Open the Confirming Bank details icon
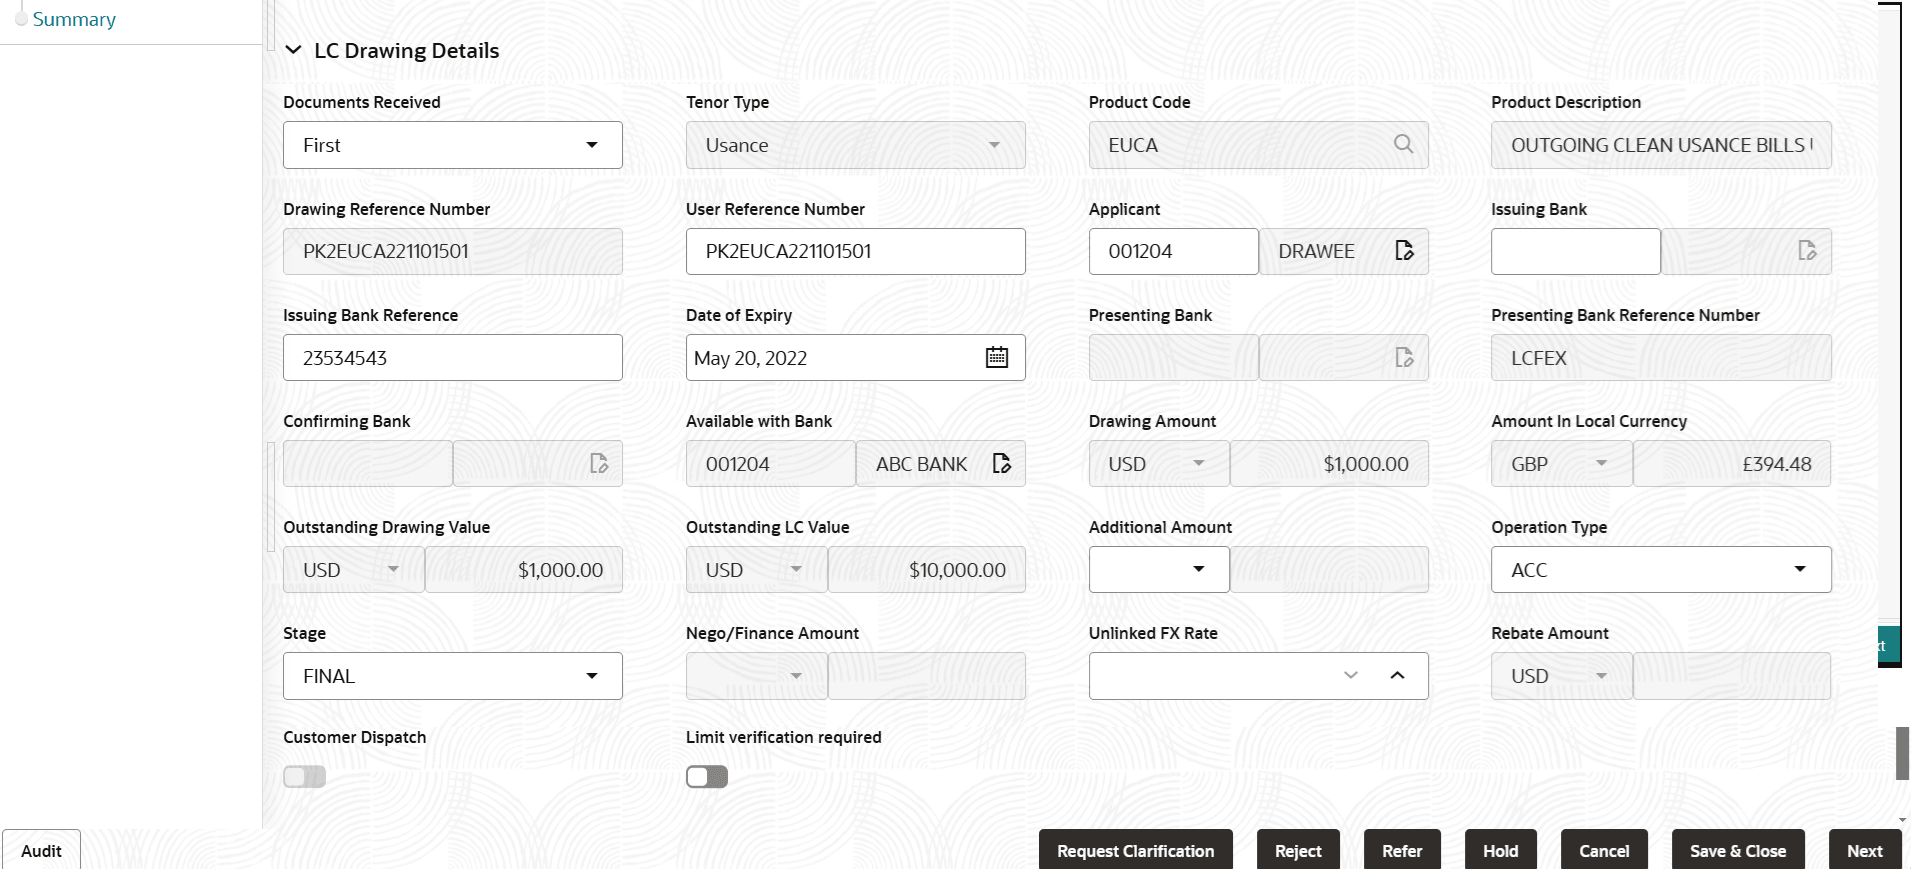The height and width of the screenshot is (869, 1917). 598,463
